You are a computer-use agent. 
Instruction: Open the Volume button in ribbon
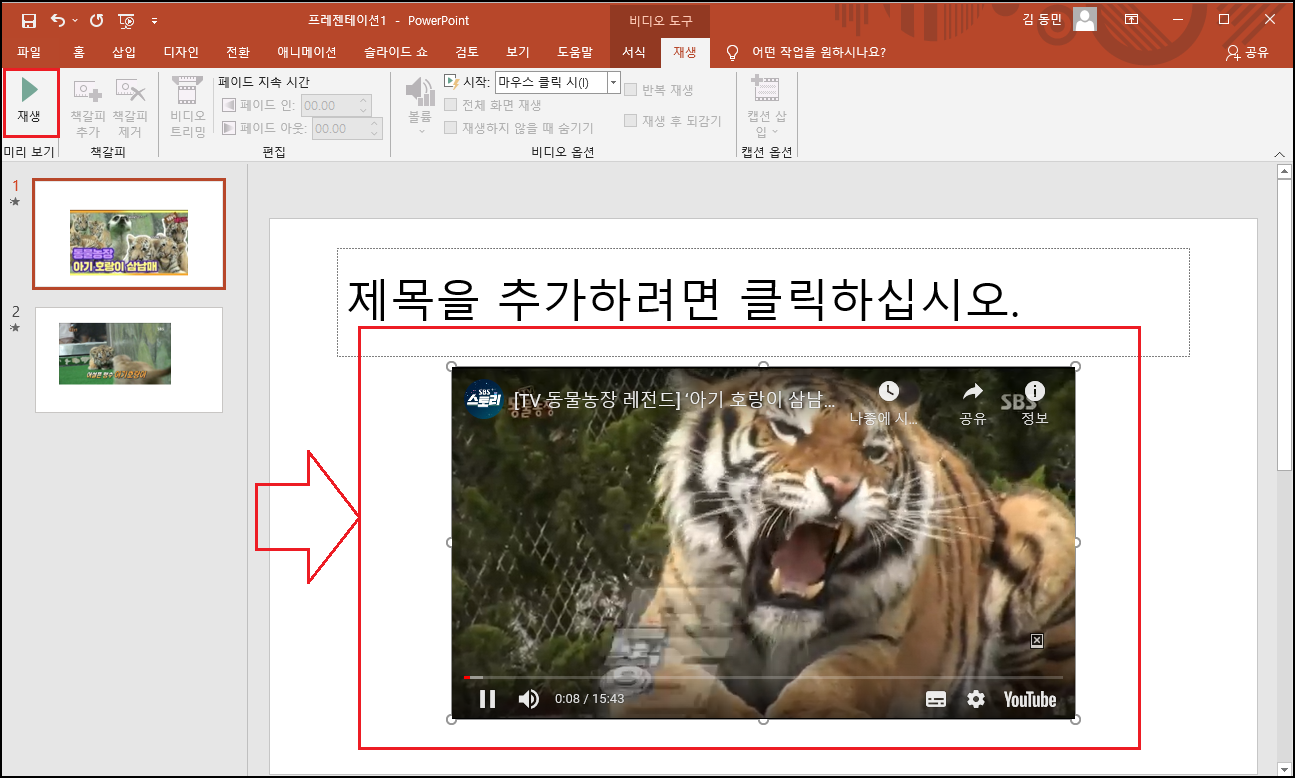coord(420,104)
